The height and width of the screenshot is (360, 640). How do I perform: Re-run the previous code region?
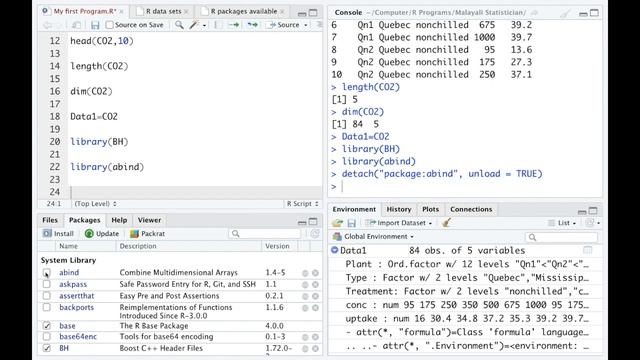coord(253,25)
